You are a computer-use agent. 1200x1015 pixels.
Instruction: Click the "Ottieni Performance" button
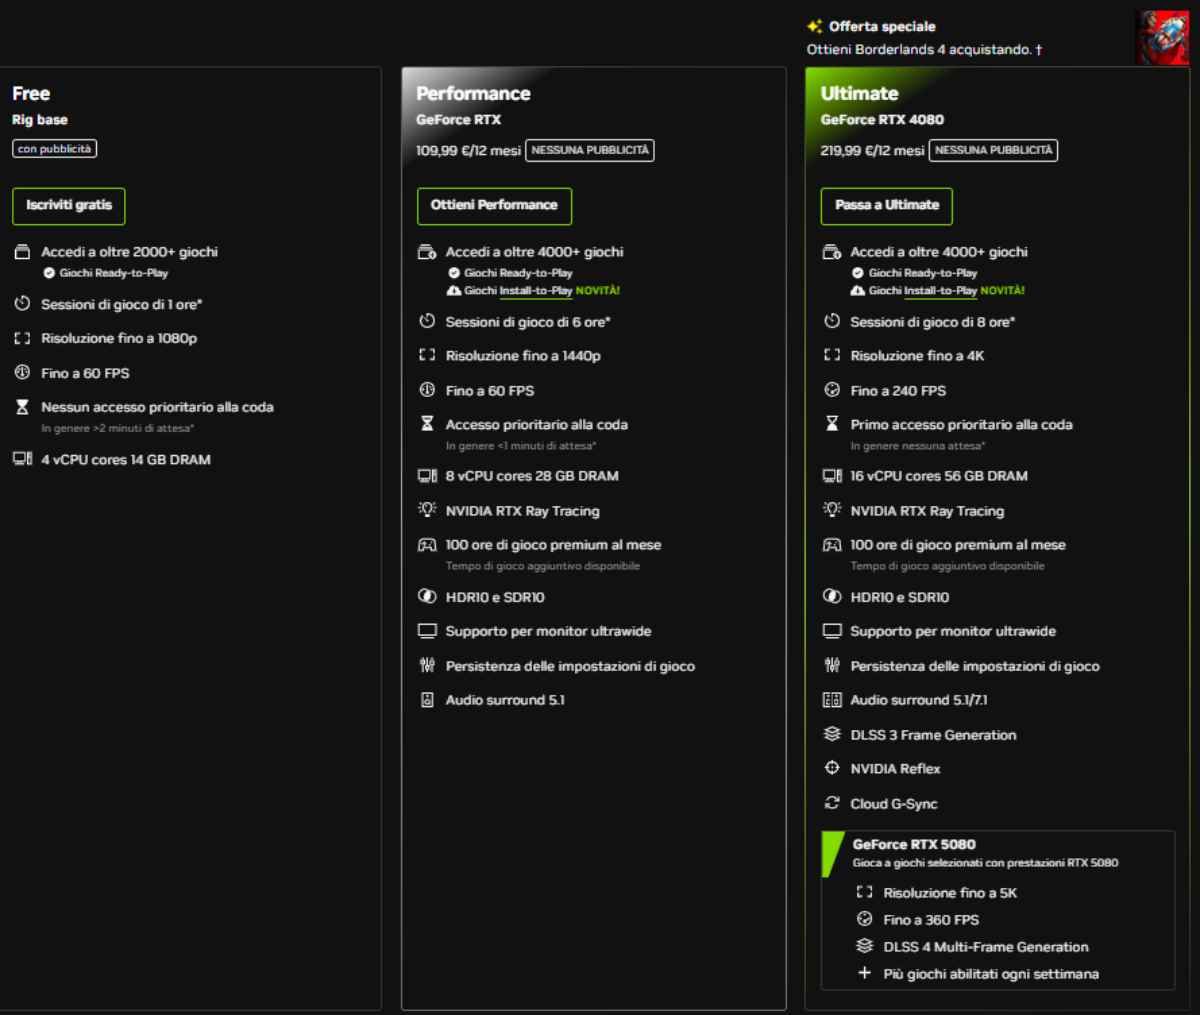(494, 206)
